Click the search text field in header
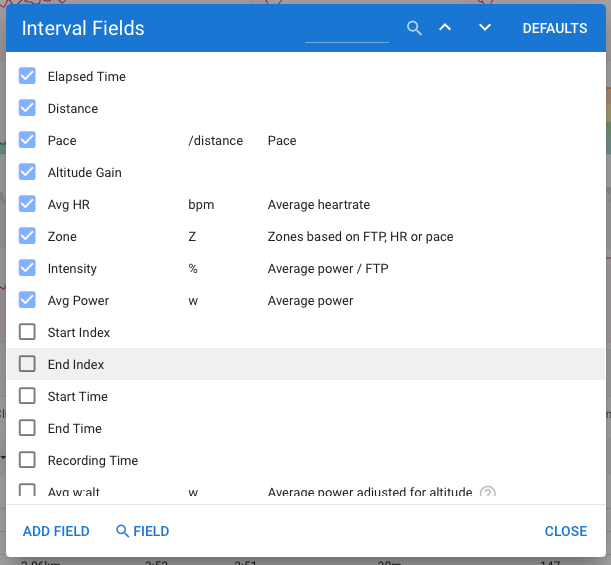 click(x=346, y=29)
